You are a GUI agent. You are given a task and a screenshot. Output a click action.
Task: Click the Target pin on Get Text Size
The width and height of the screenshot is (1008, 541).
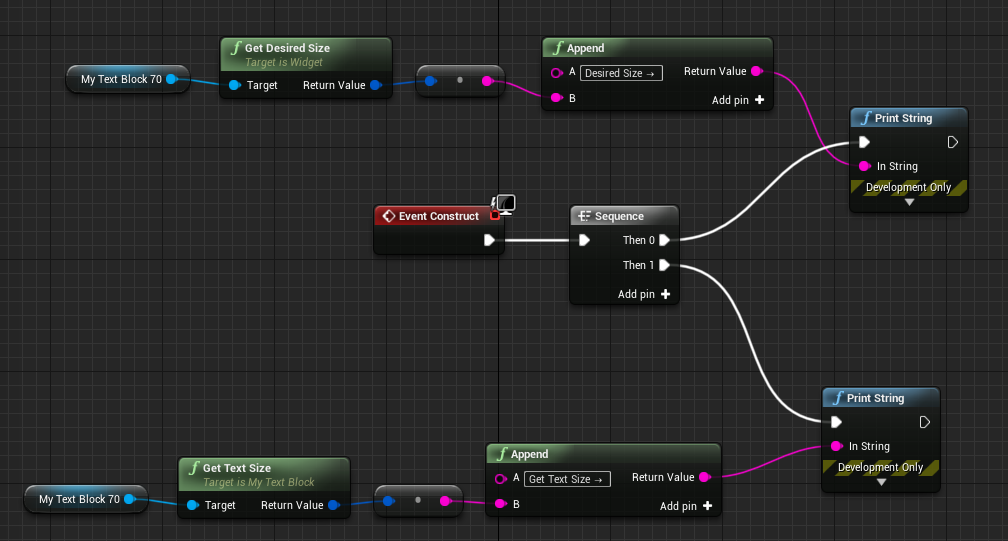point(192,505)
